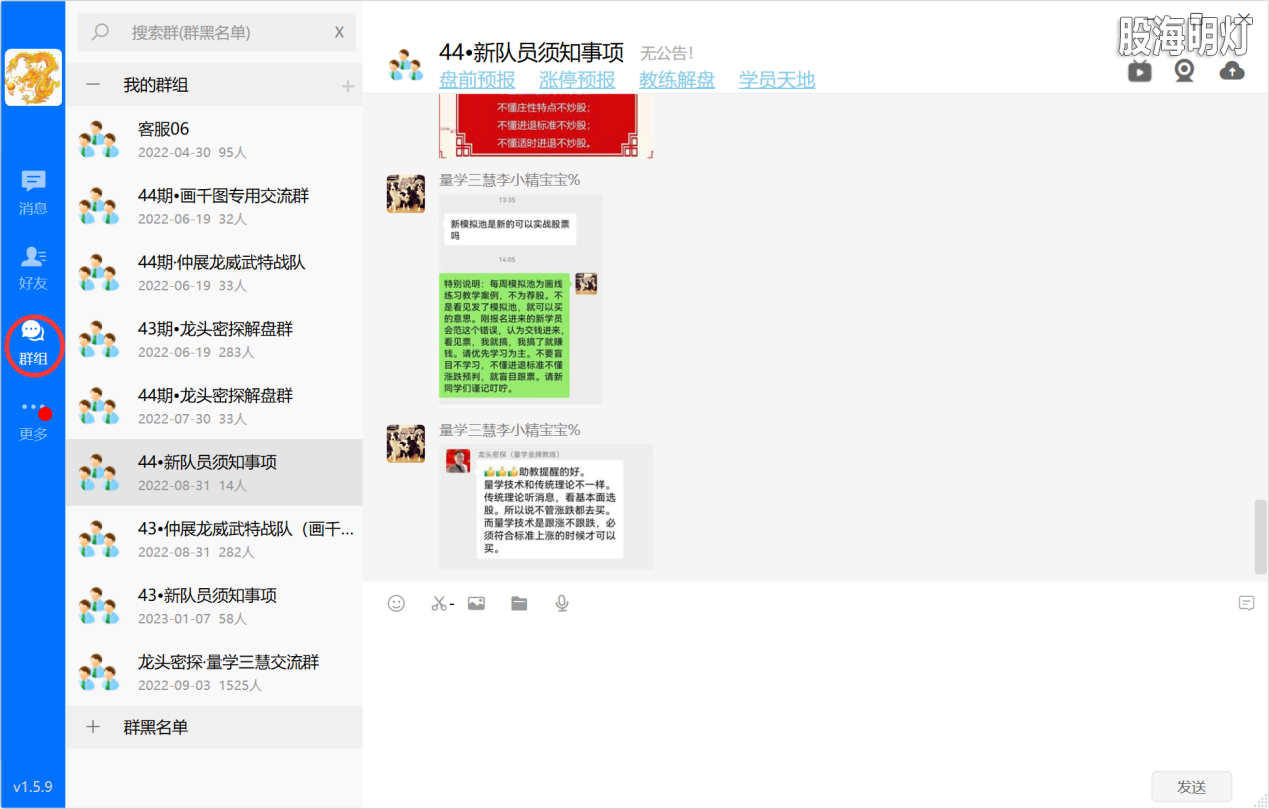The height and width of the screenshot is (809, 1269).
Task: Select the screenshot scissors tool
Action: tap(438, 604)
